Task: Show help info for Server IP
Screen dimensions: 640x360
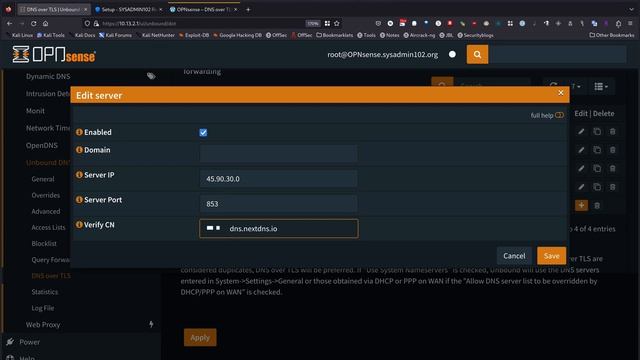Action: [79, 175]
